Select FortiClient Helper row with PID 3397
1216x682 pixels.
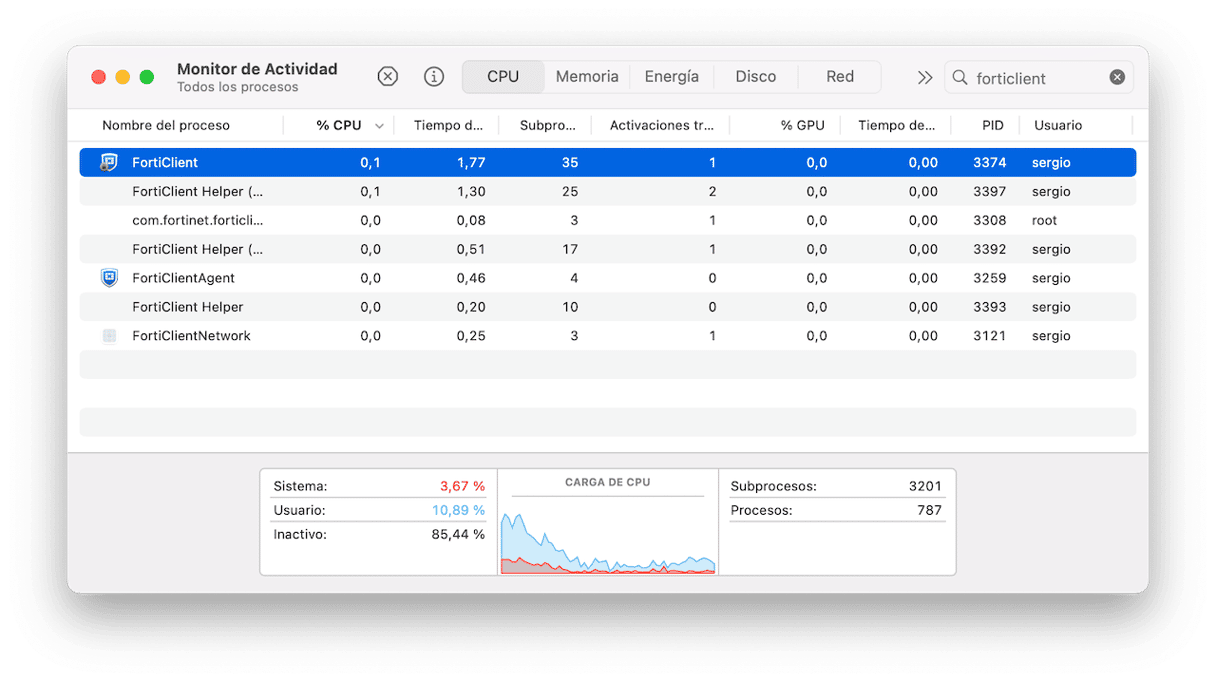608,191
